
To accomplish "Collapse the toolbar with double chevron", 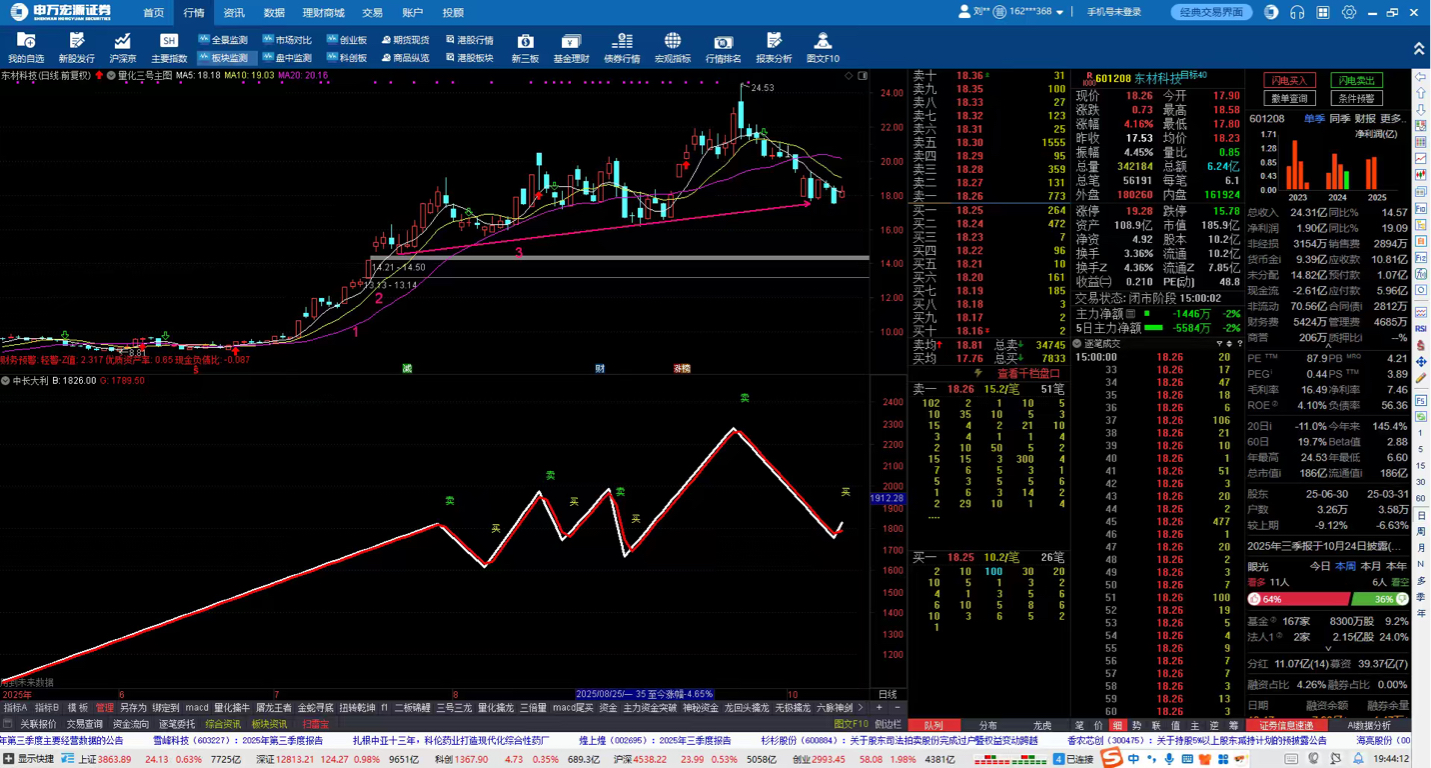I will coord(1418,49).
